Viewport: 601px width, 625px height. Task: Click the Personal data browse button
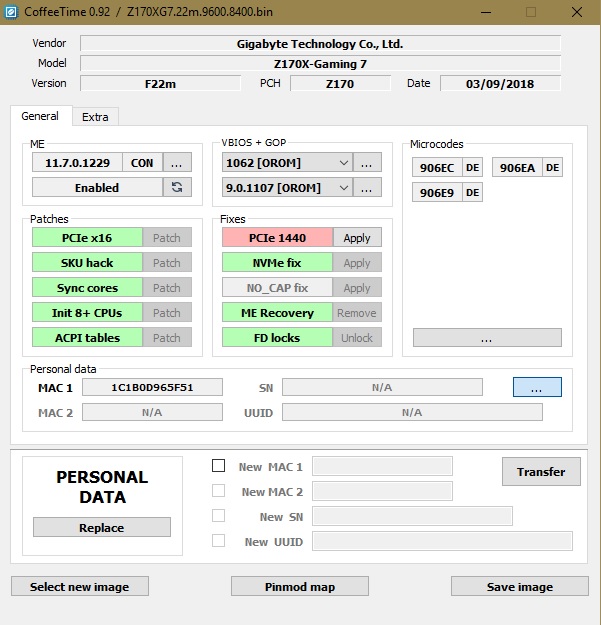click(537, 387)
